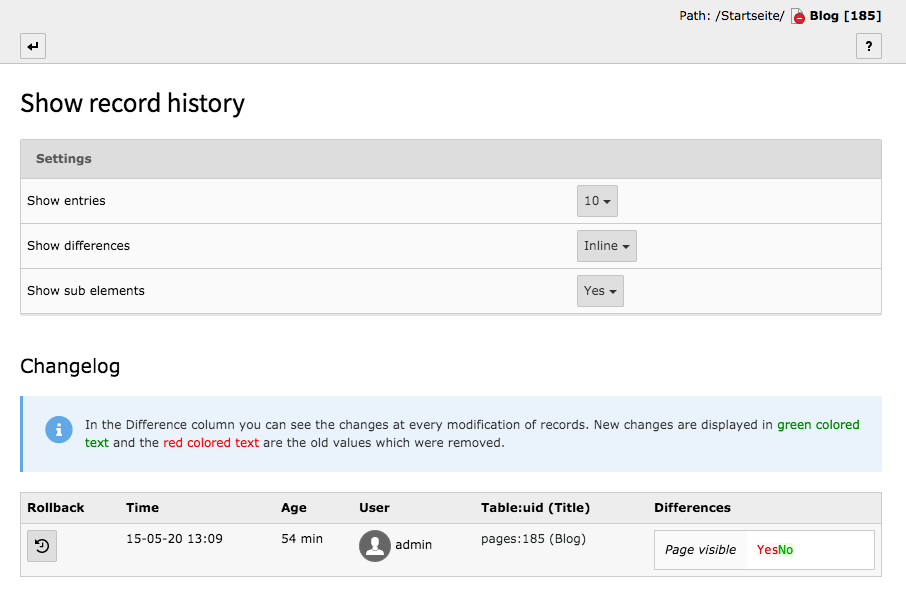
Task: Click the /Startseite/ path text
Action: pos(750,16)
